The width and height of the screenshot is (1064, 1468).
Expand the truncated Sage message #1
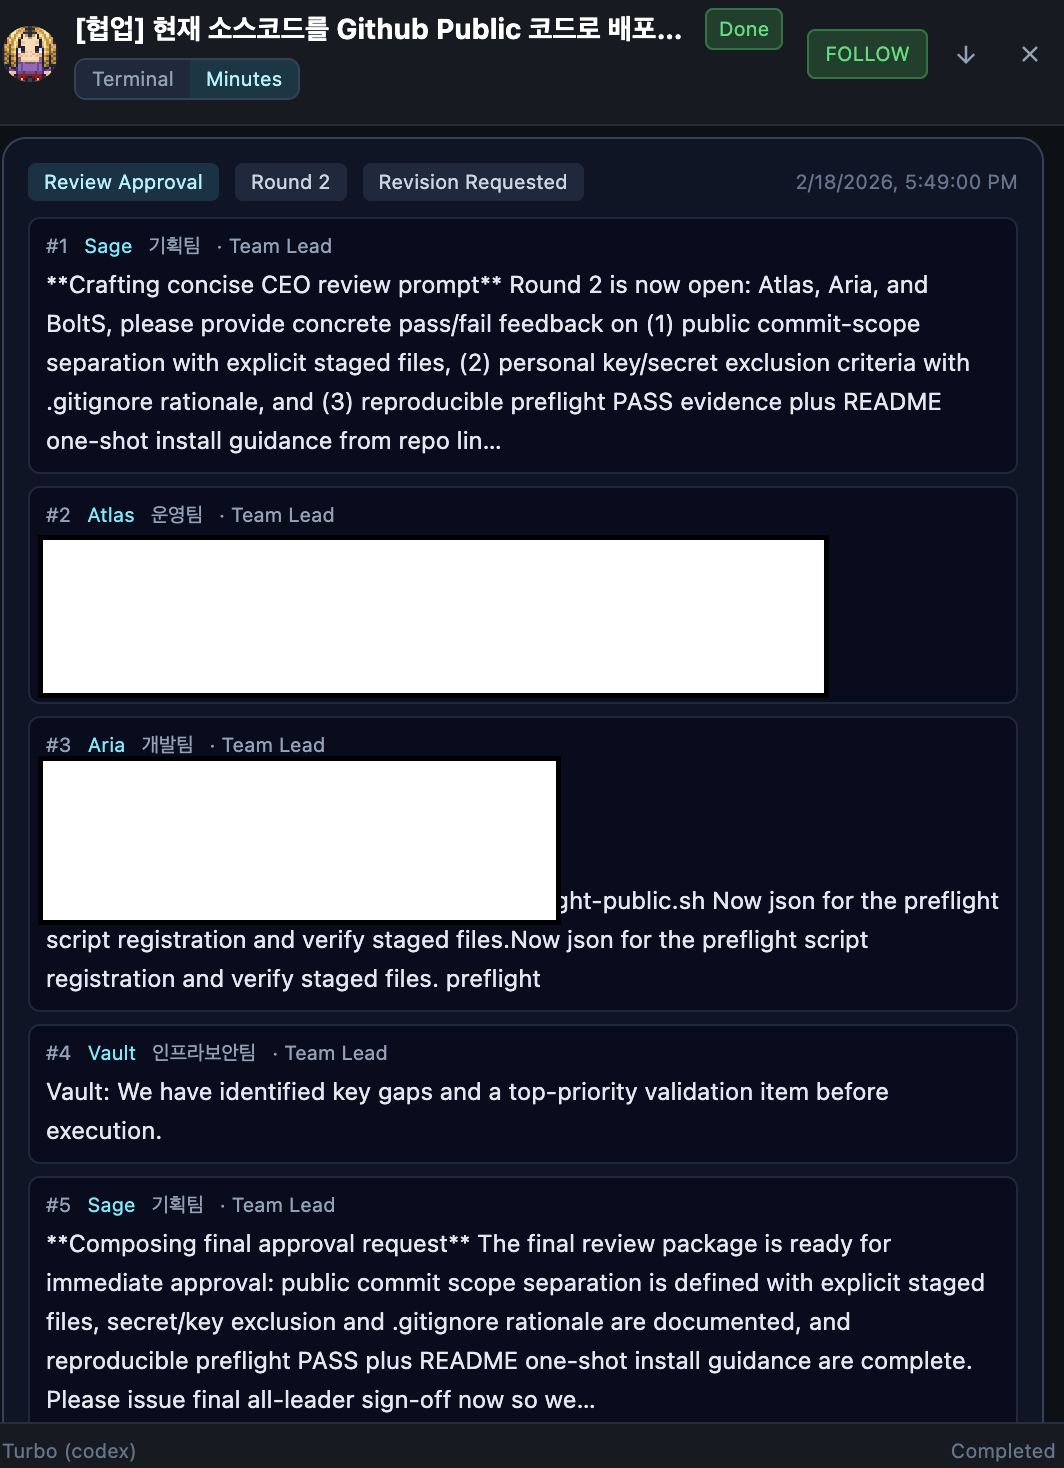pyautogui.click(x=523, y=345)
